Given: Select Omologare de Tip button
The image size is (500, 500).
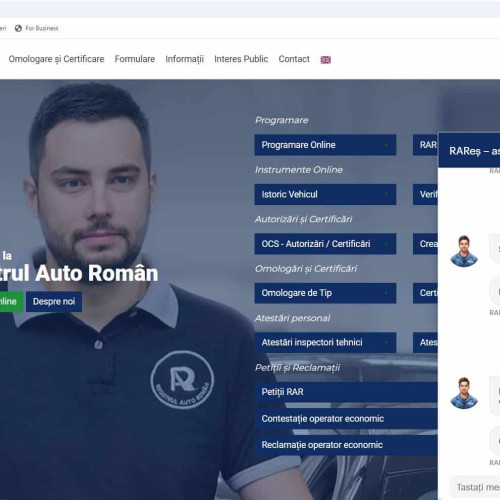Looking at the screenshot, I should coord(325,293).
